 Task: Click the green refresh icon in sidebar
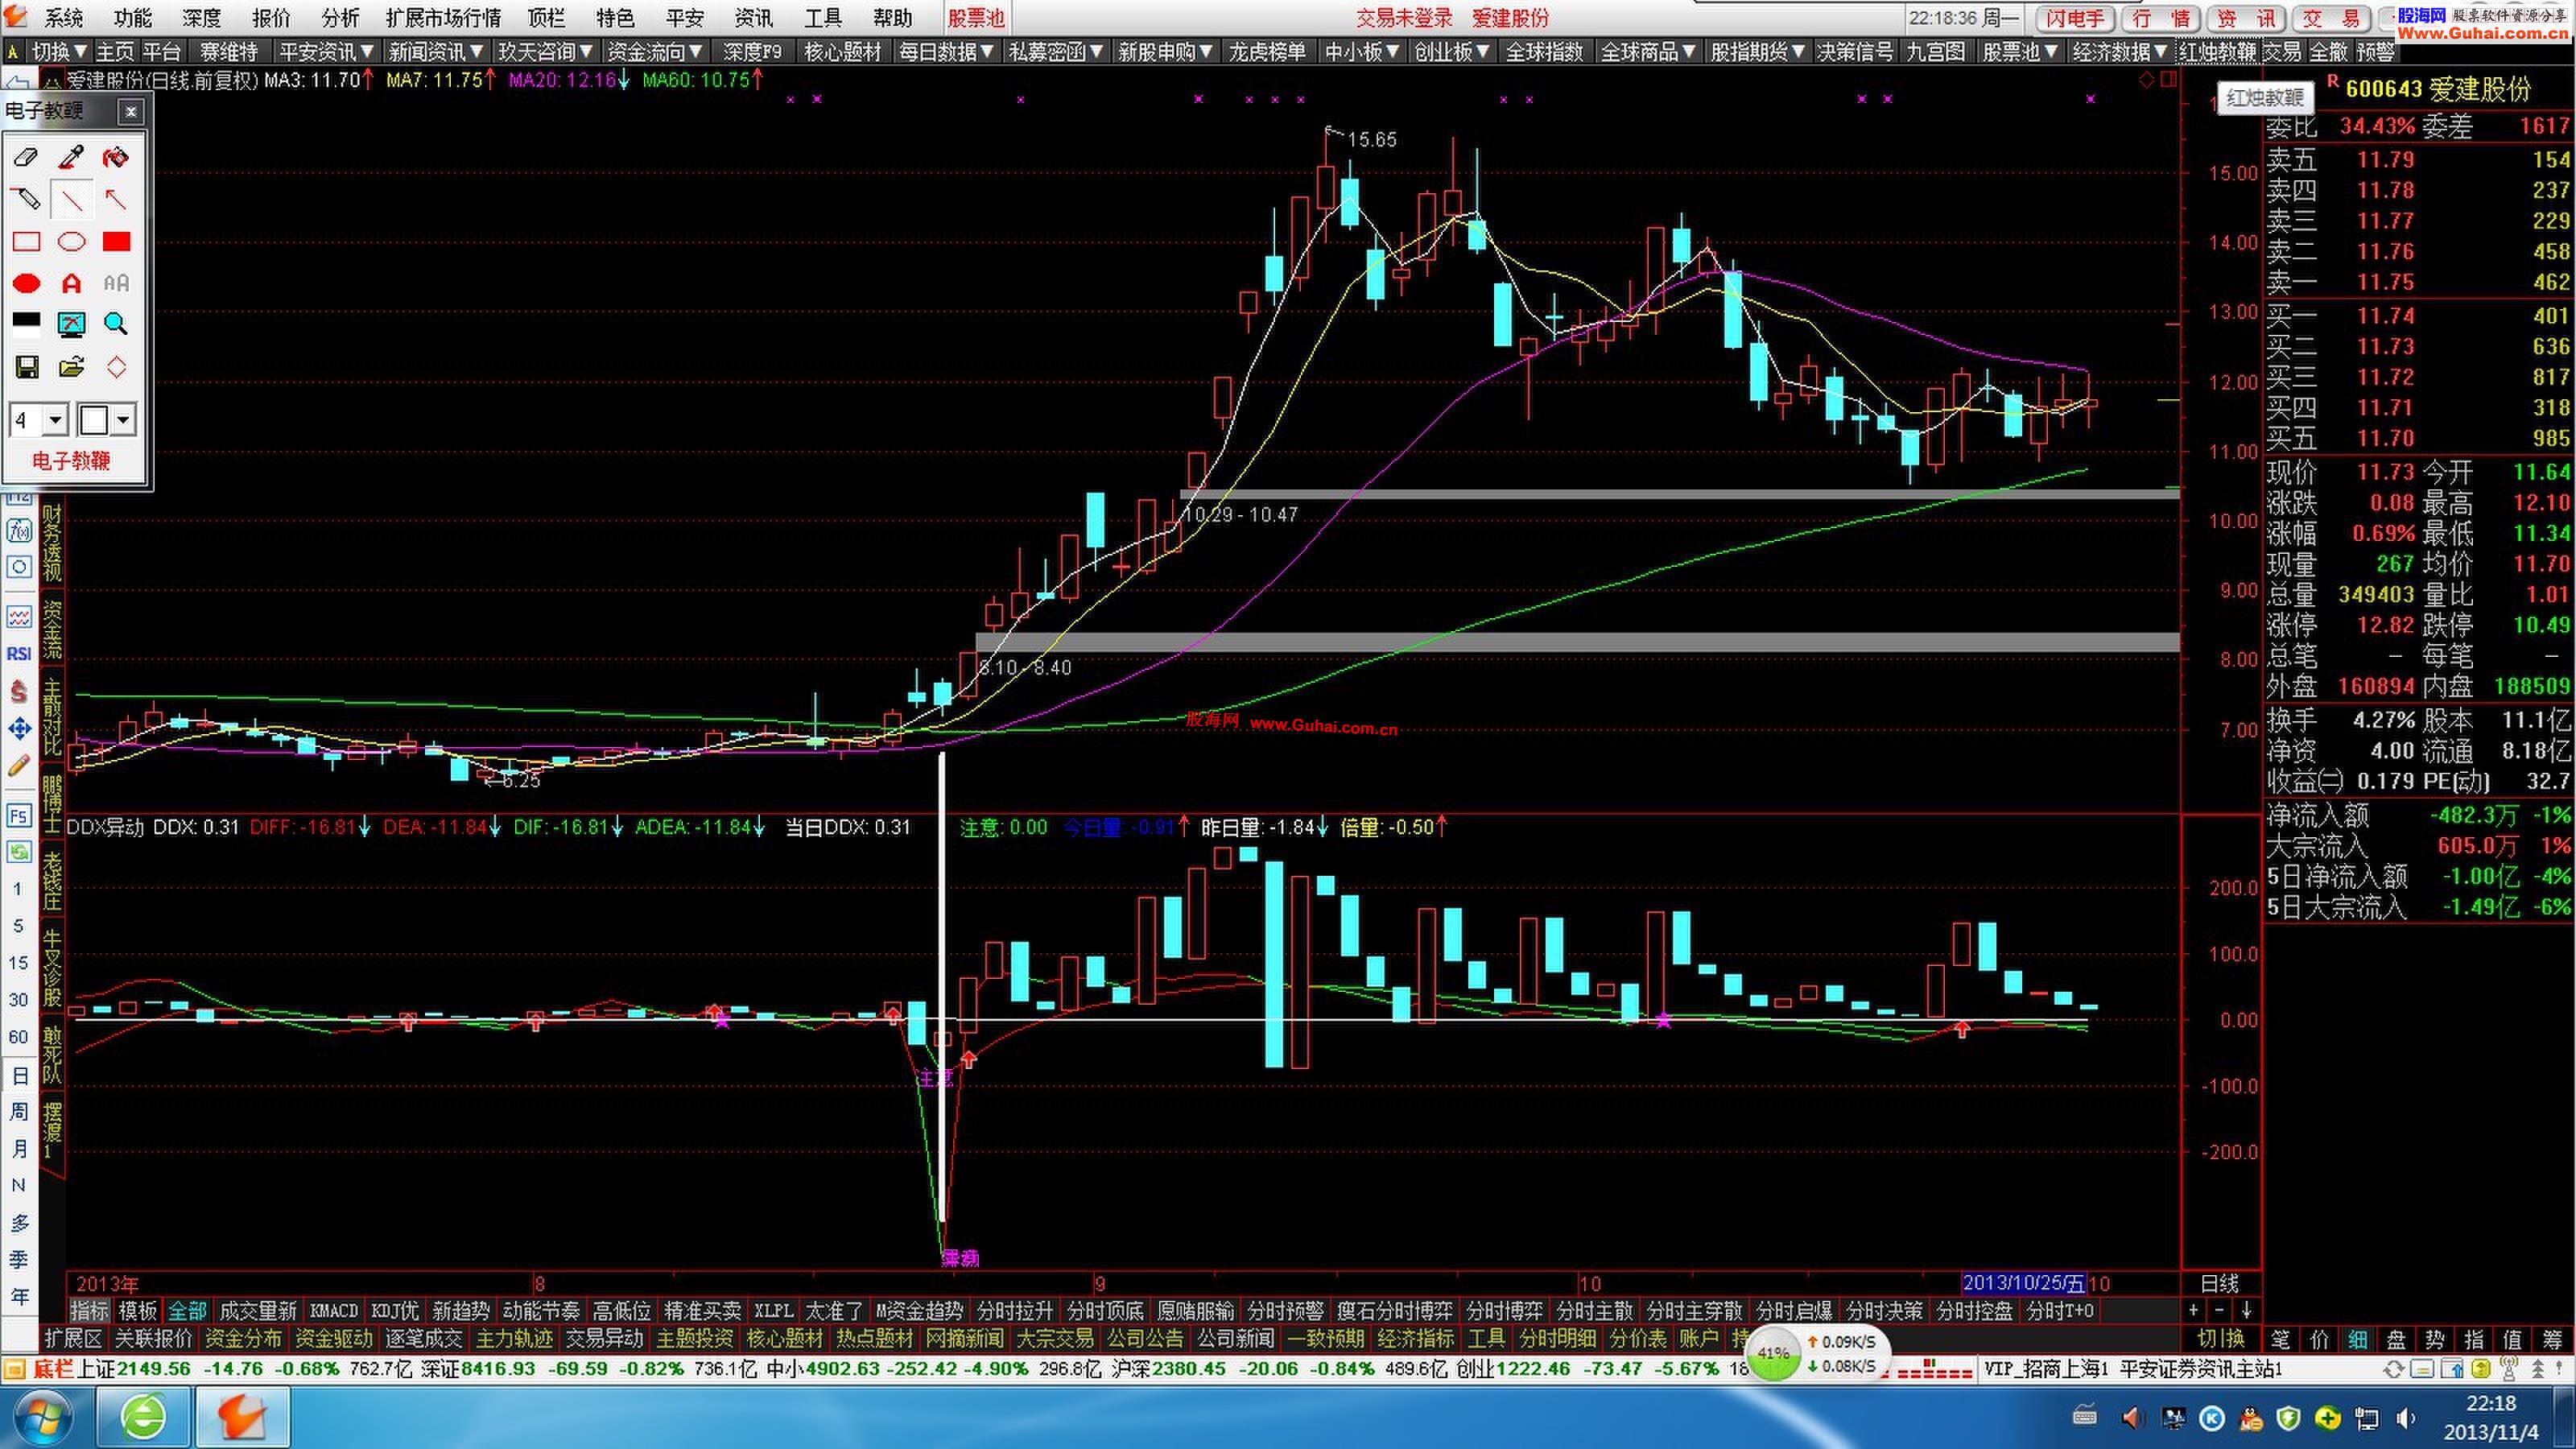click(x=18, y=852)
